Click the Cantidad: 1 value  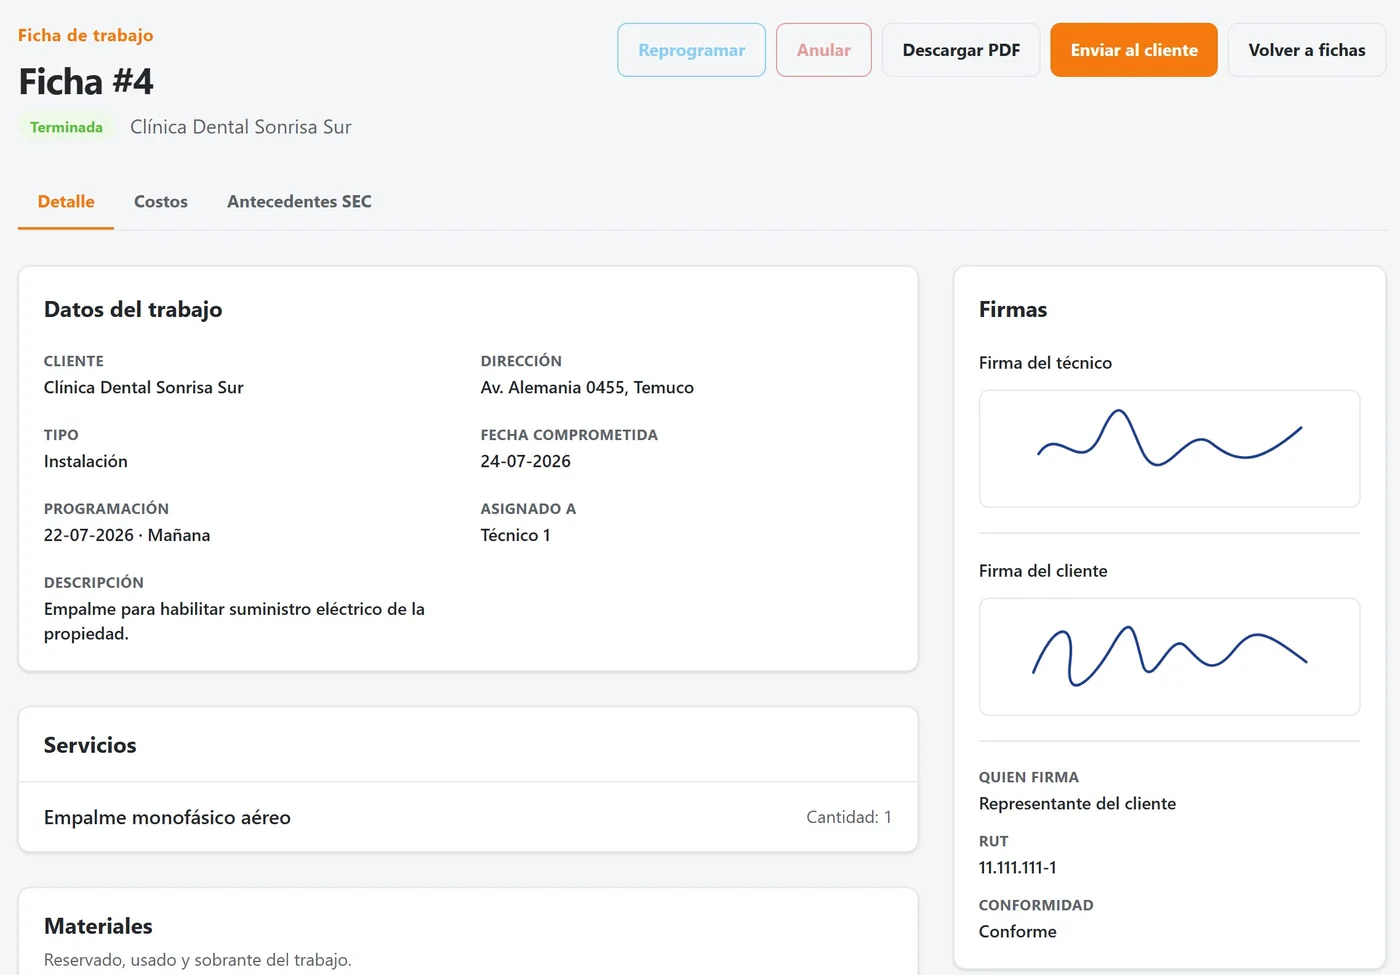(x=848, y=817)
